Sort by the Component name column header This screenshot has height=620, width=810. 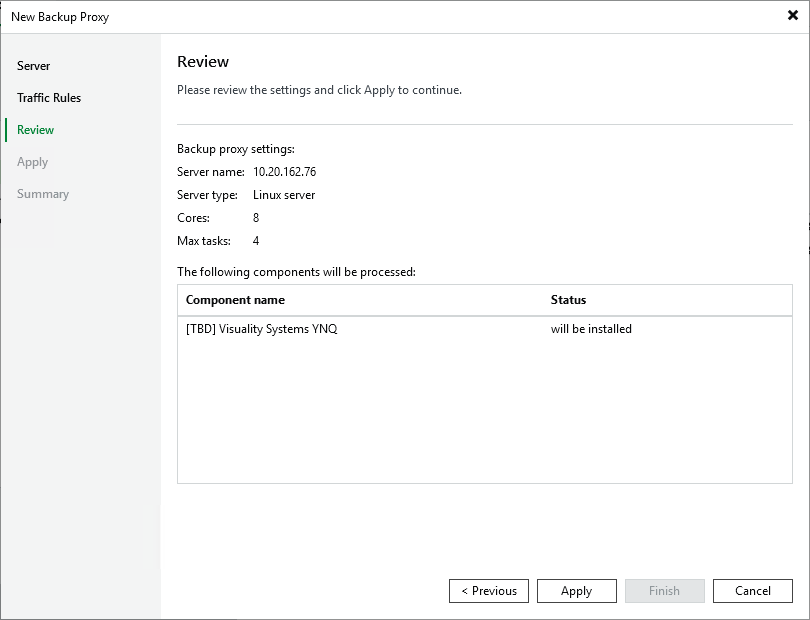pos(236,300)
